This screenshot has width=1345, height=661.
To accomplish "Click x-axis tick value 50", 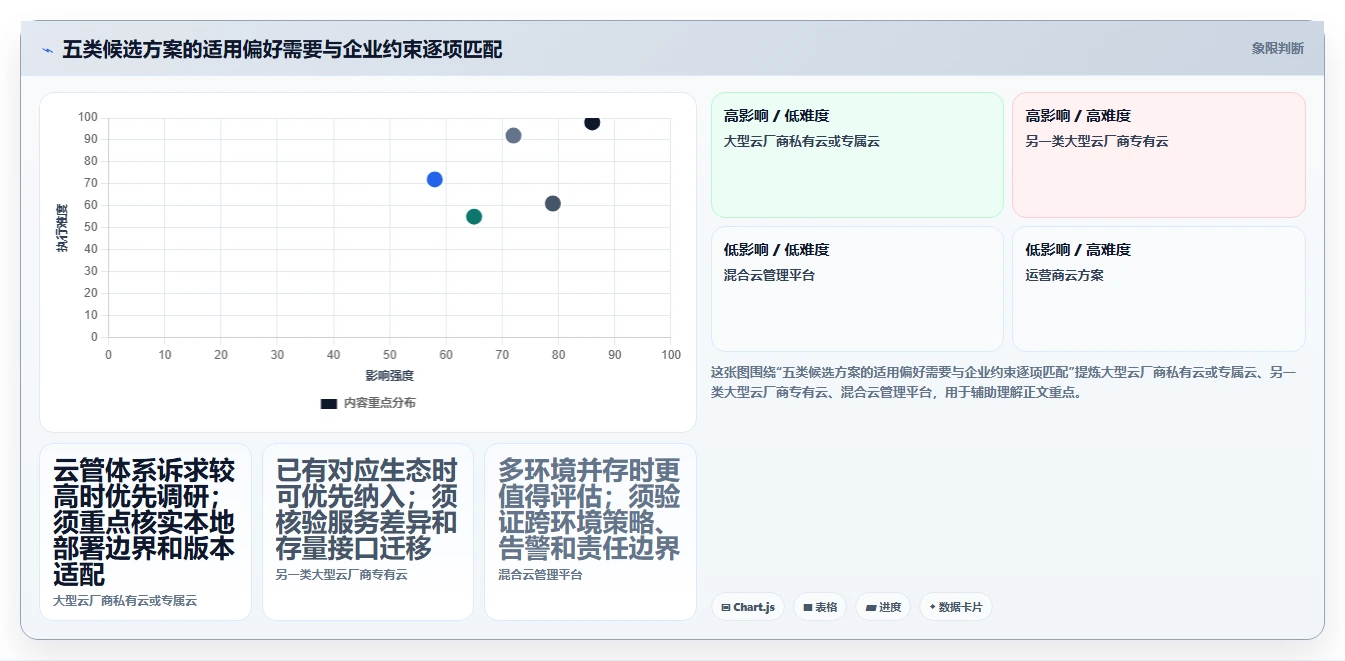I will click(x=389, y=355).
